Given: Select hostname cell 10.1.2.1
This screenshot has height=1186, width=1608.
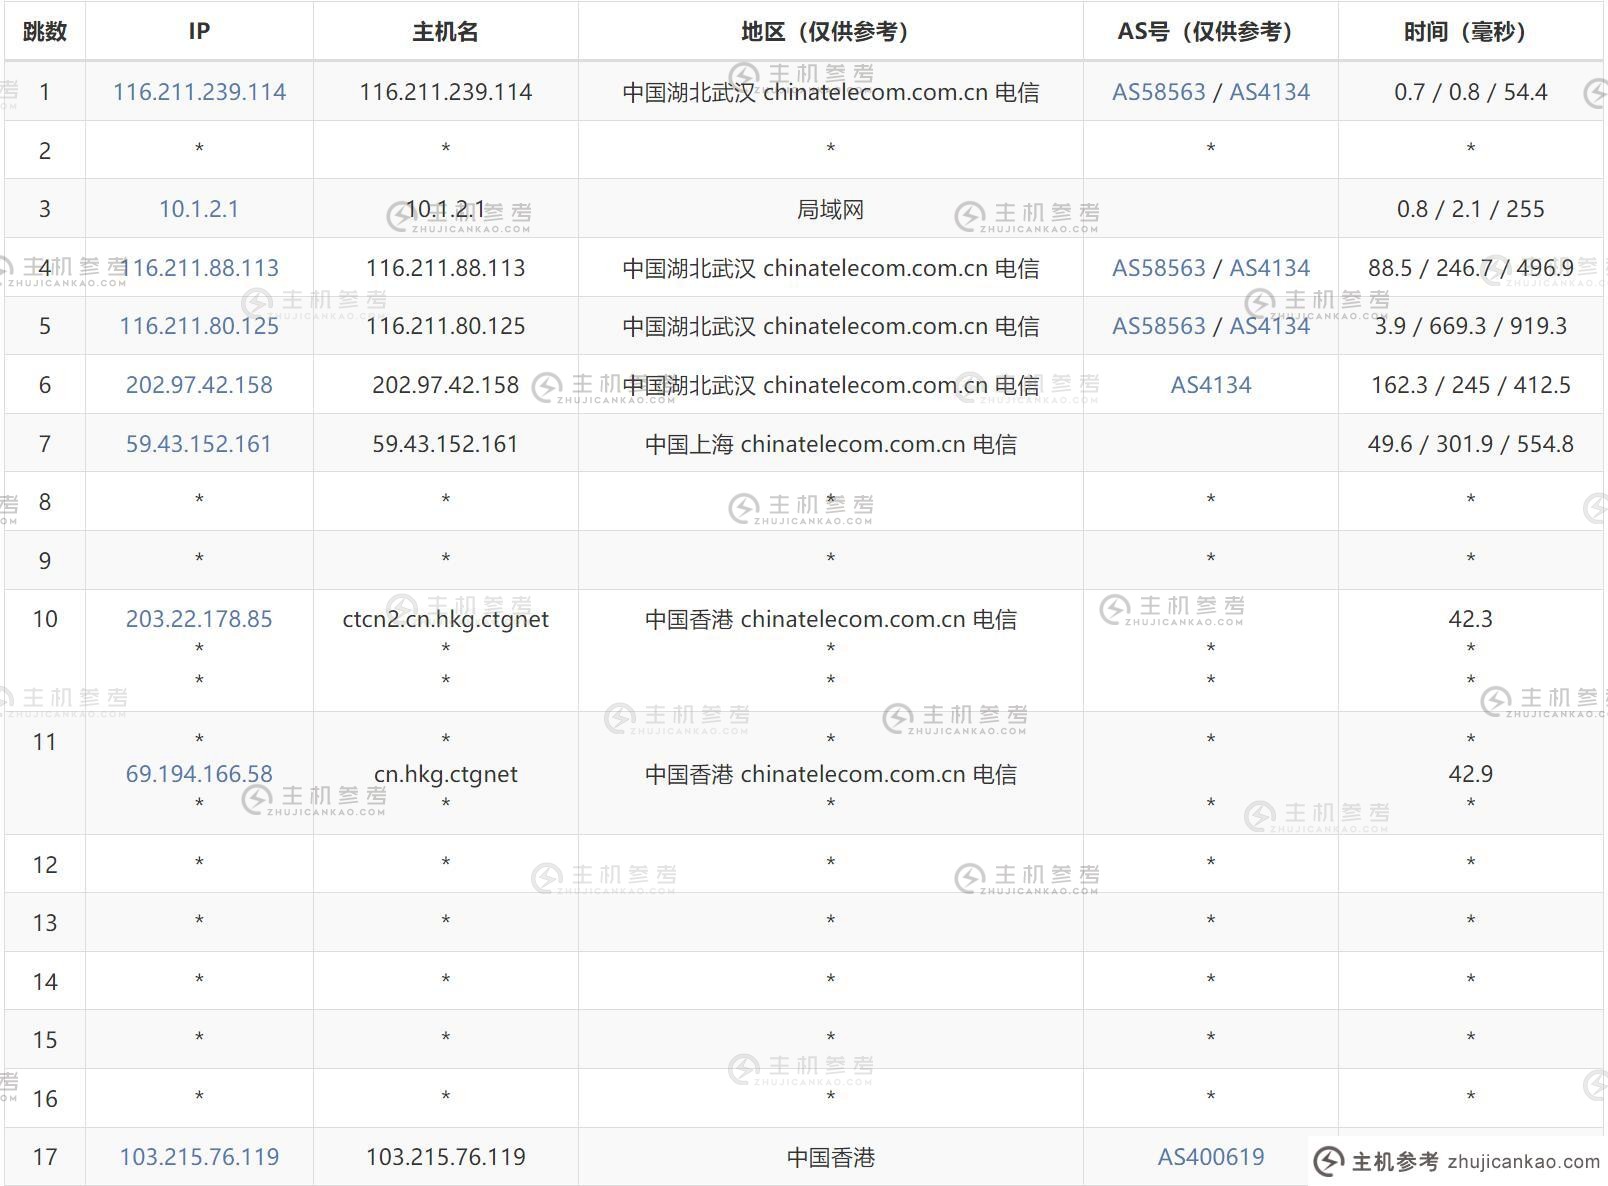Looking at the screenshot, I should [446, 209].
